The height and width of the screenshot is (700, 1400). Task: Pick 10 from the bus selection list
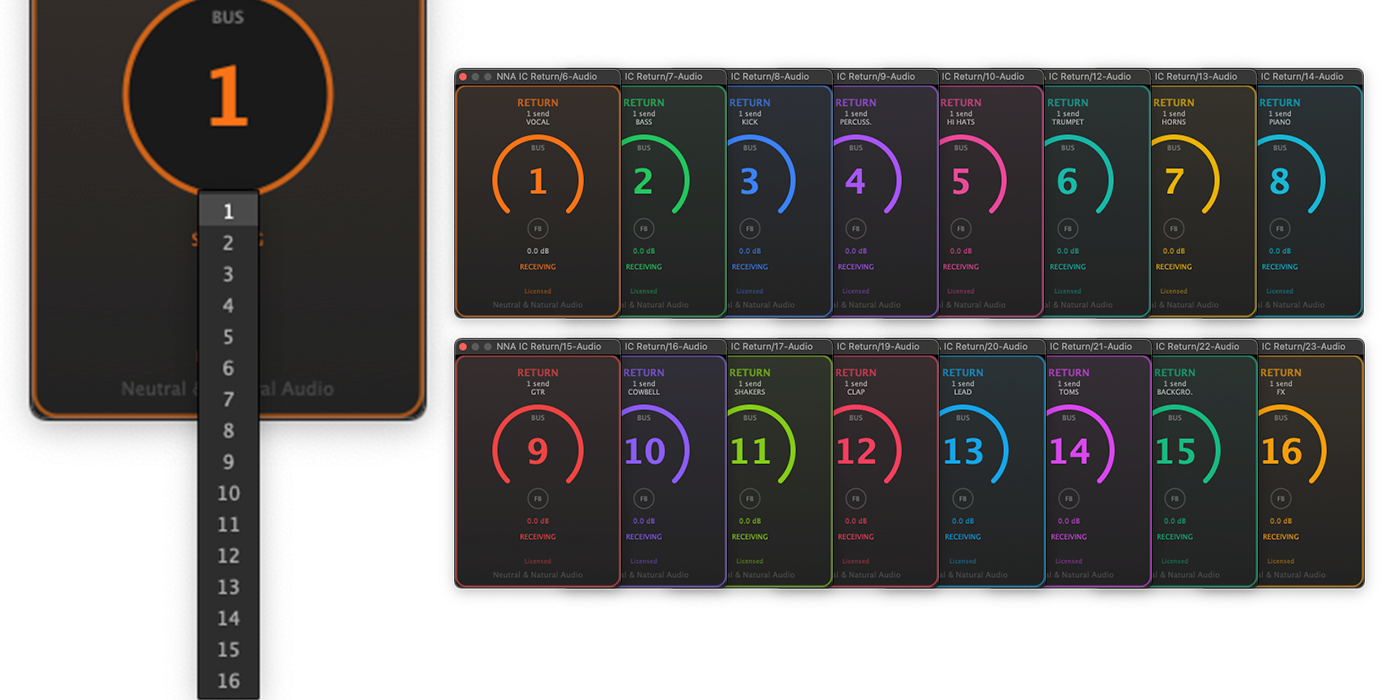coord(228,493)
